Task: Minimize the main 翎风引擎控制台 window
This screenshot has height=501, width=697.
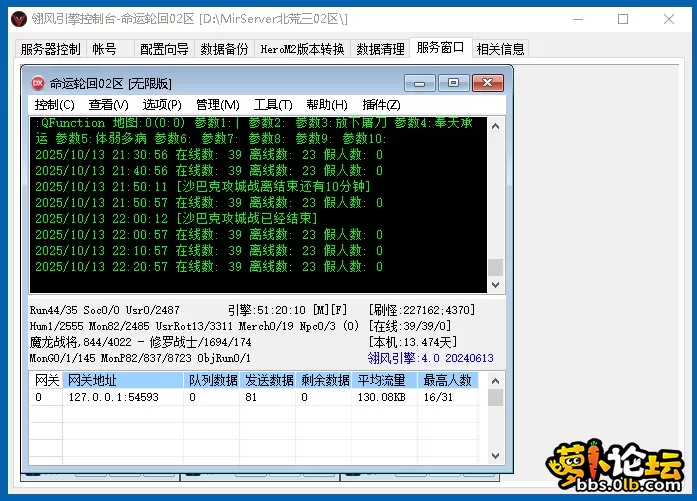Action: click(x=577, y=19)
